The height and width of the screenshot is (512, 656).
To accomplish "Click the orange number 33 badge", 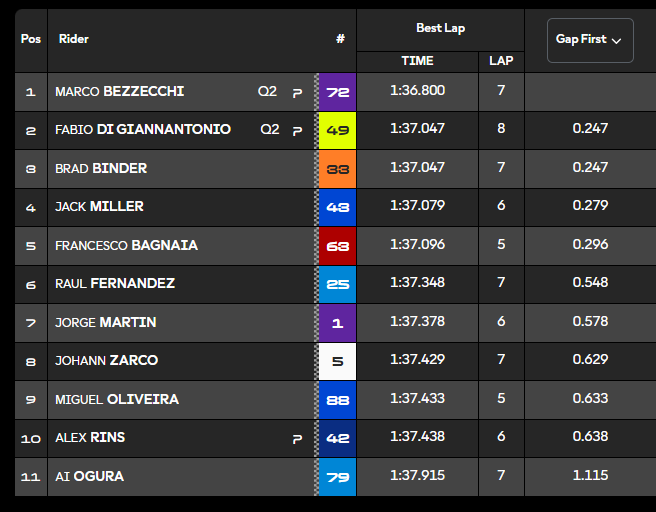I will [x=337, y=168].
